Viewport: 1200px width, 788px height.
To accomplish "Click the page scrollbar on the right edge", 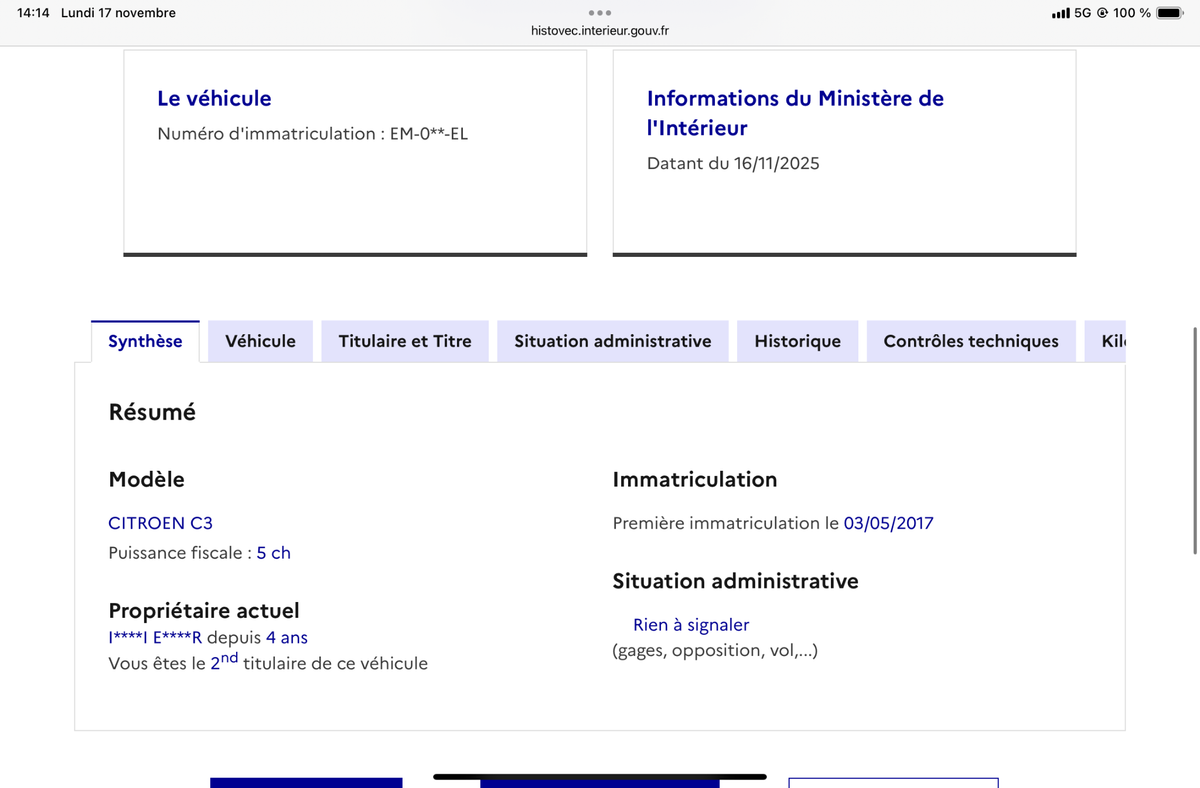I will coord(1194,440).
